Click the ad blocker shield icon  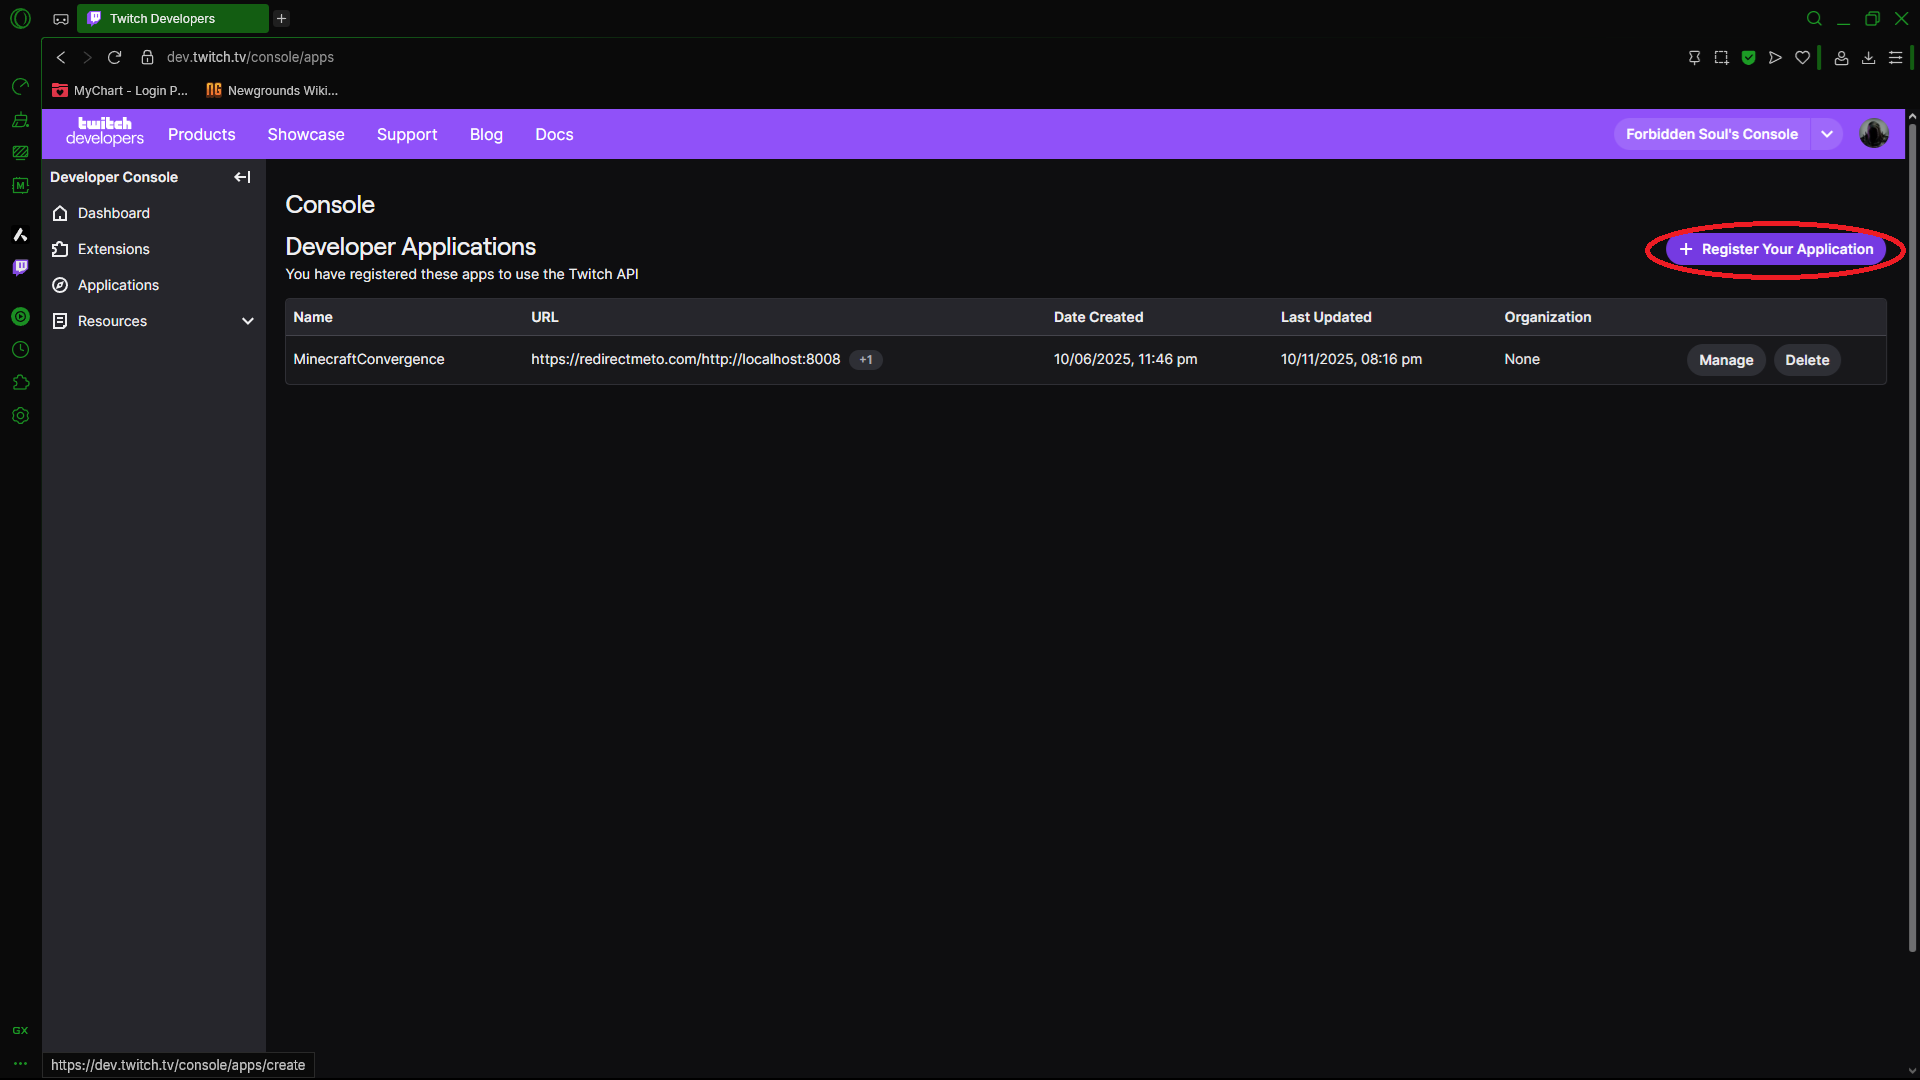point(1748,58)
